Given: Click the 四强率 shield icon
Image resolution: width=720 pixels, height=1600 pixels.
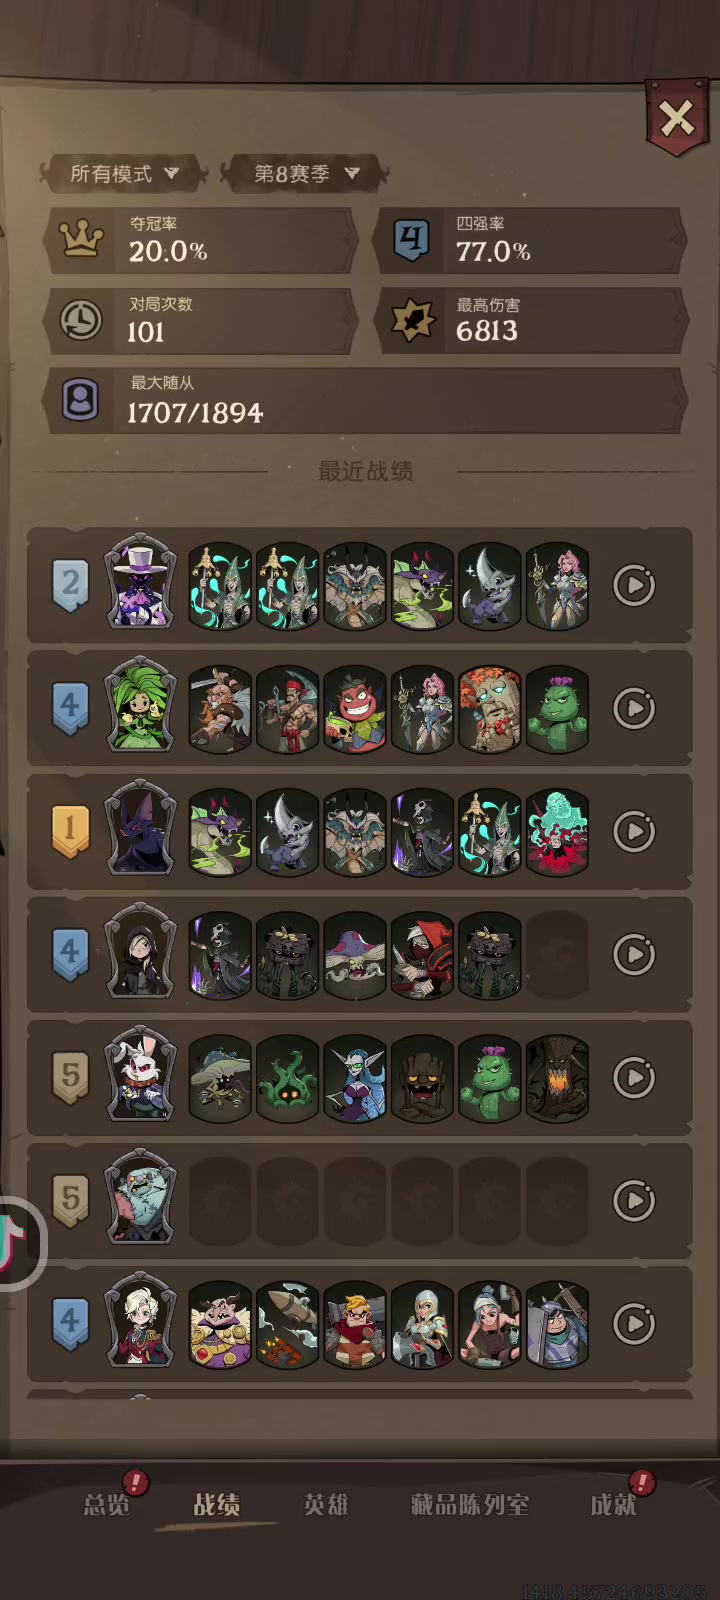Looking at the screenshot, I should pos(411,240).
